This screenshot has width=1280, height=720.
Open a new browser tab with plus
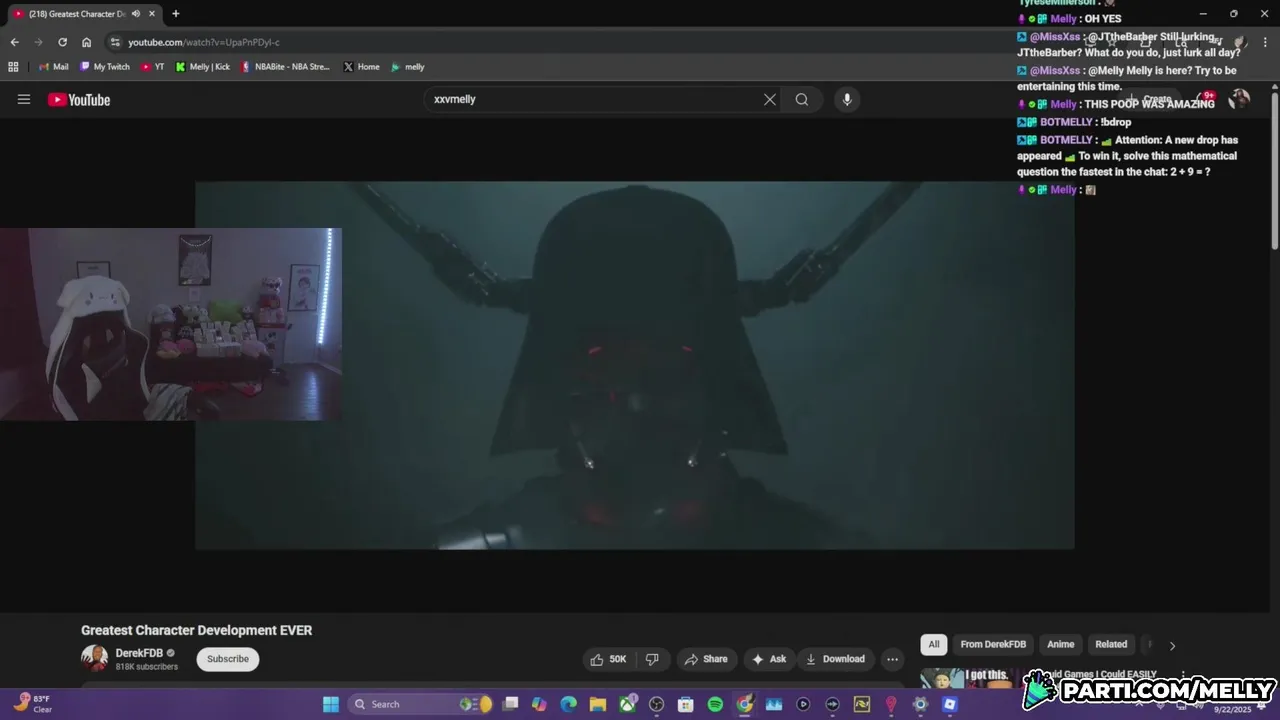pyautogui.click(x=176, y=14)
